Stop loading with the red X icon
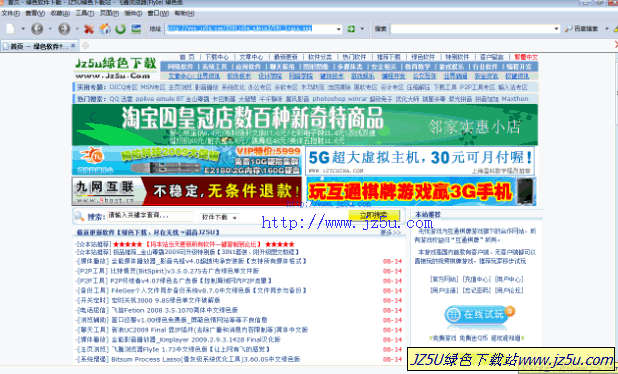The image size is (618, 374). coord(89,29)
